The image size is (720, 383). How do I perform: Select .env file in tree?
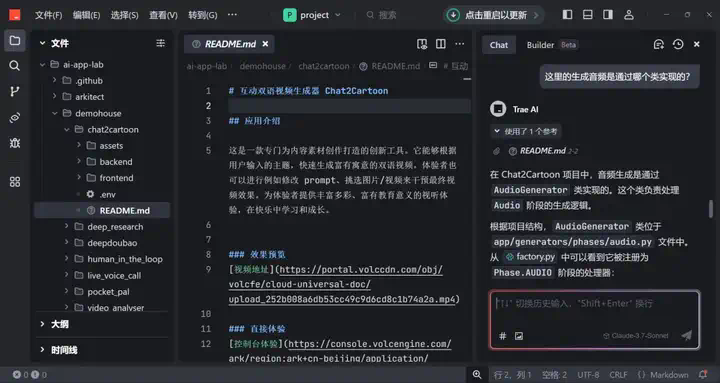pyautogui.click(x=102, y=194)
